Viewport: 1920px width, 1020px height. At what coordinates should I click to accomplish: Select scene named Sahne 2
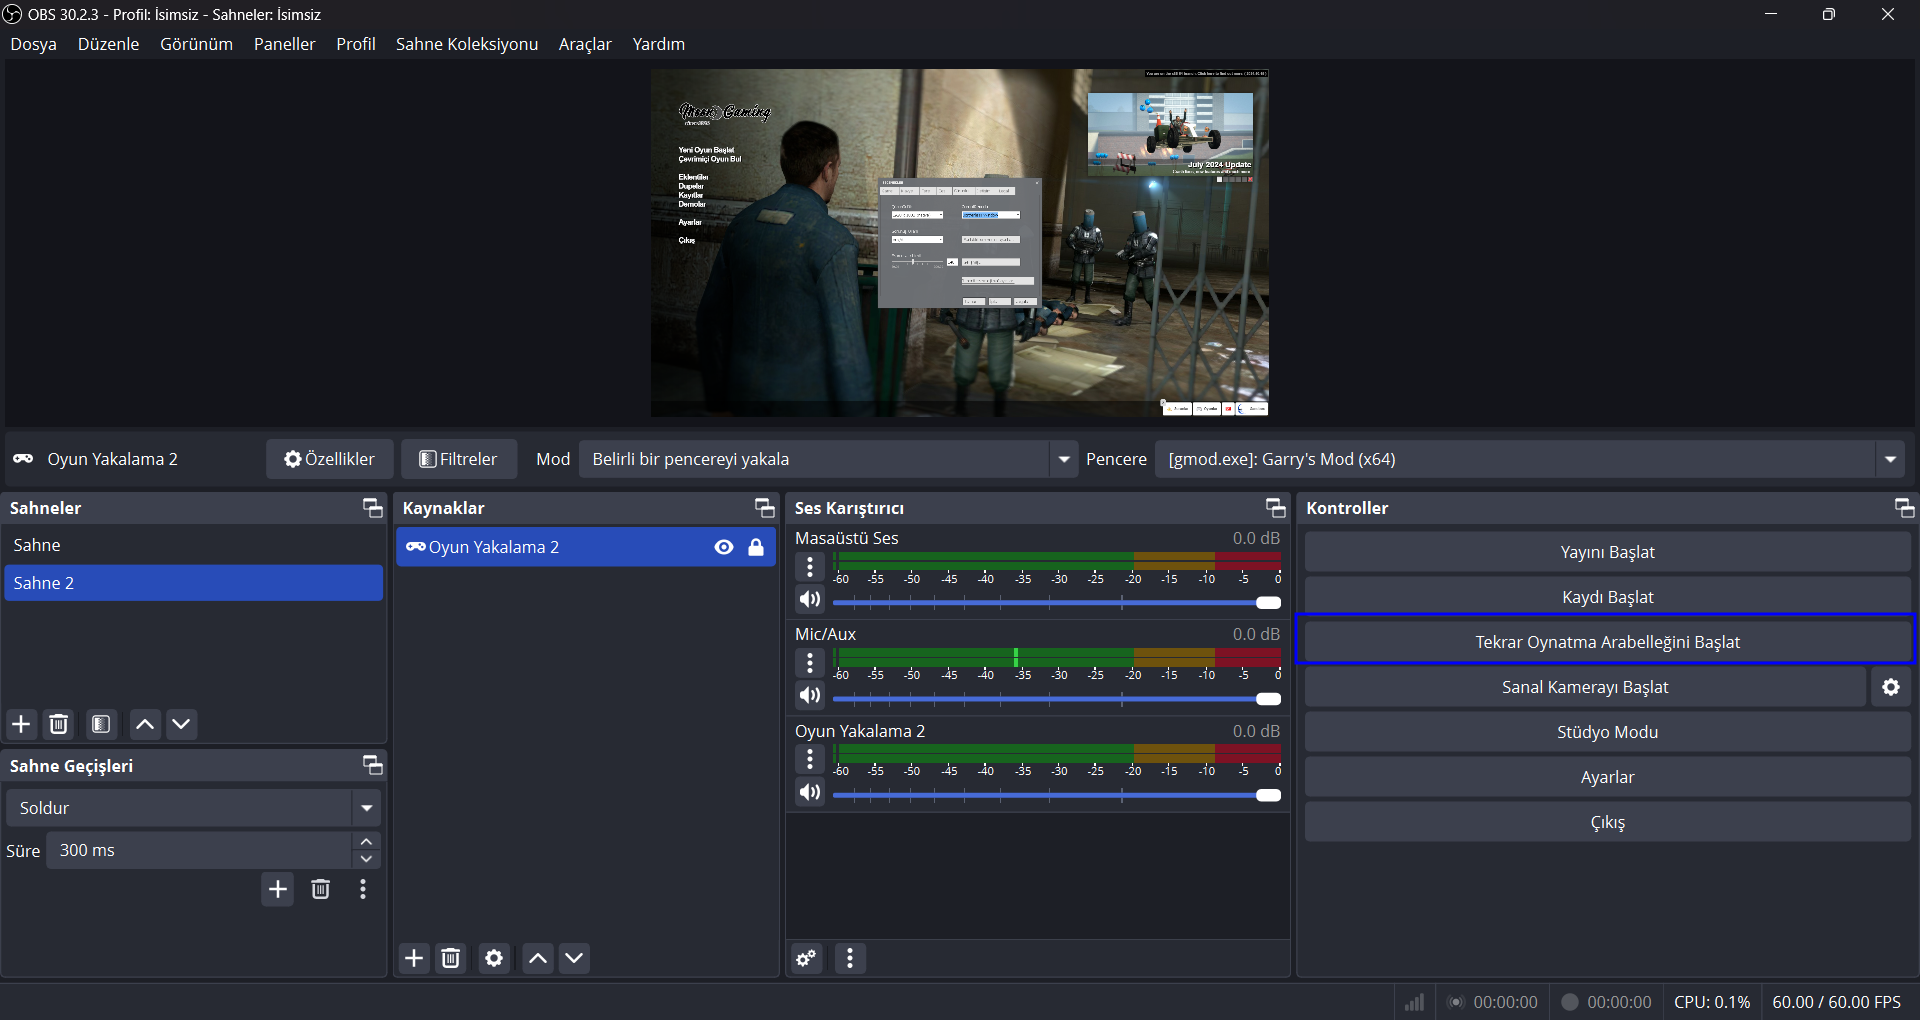coord(193,583)
